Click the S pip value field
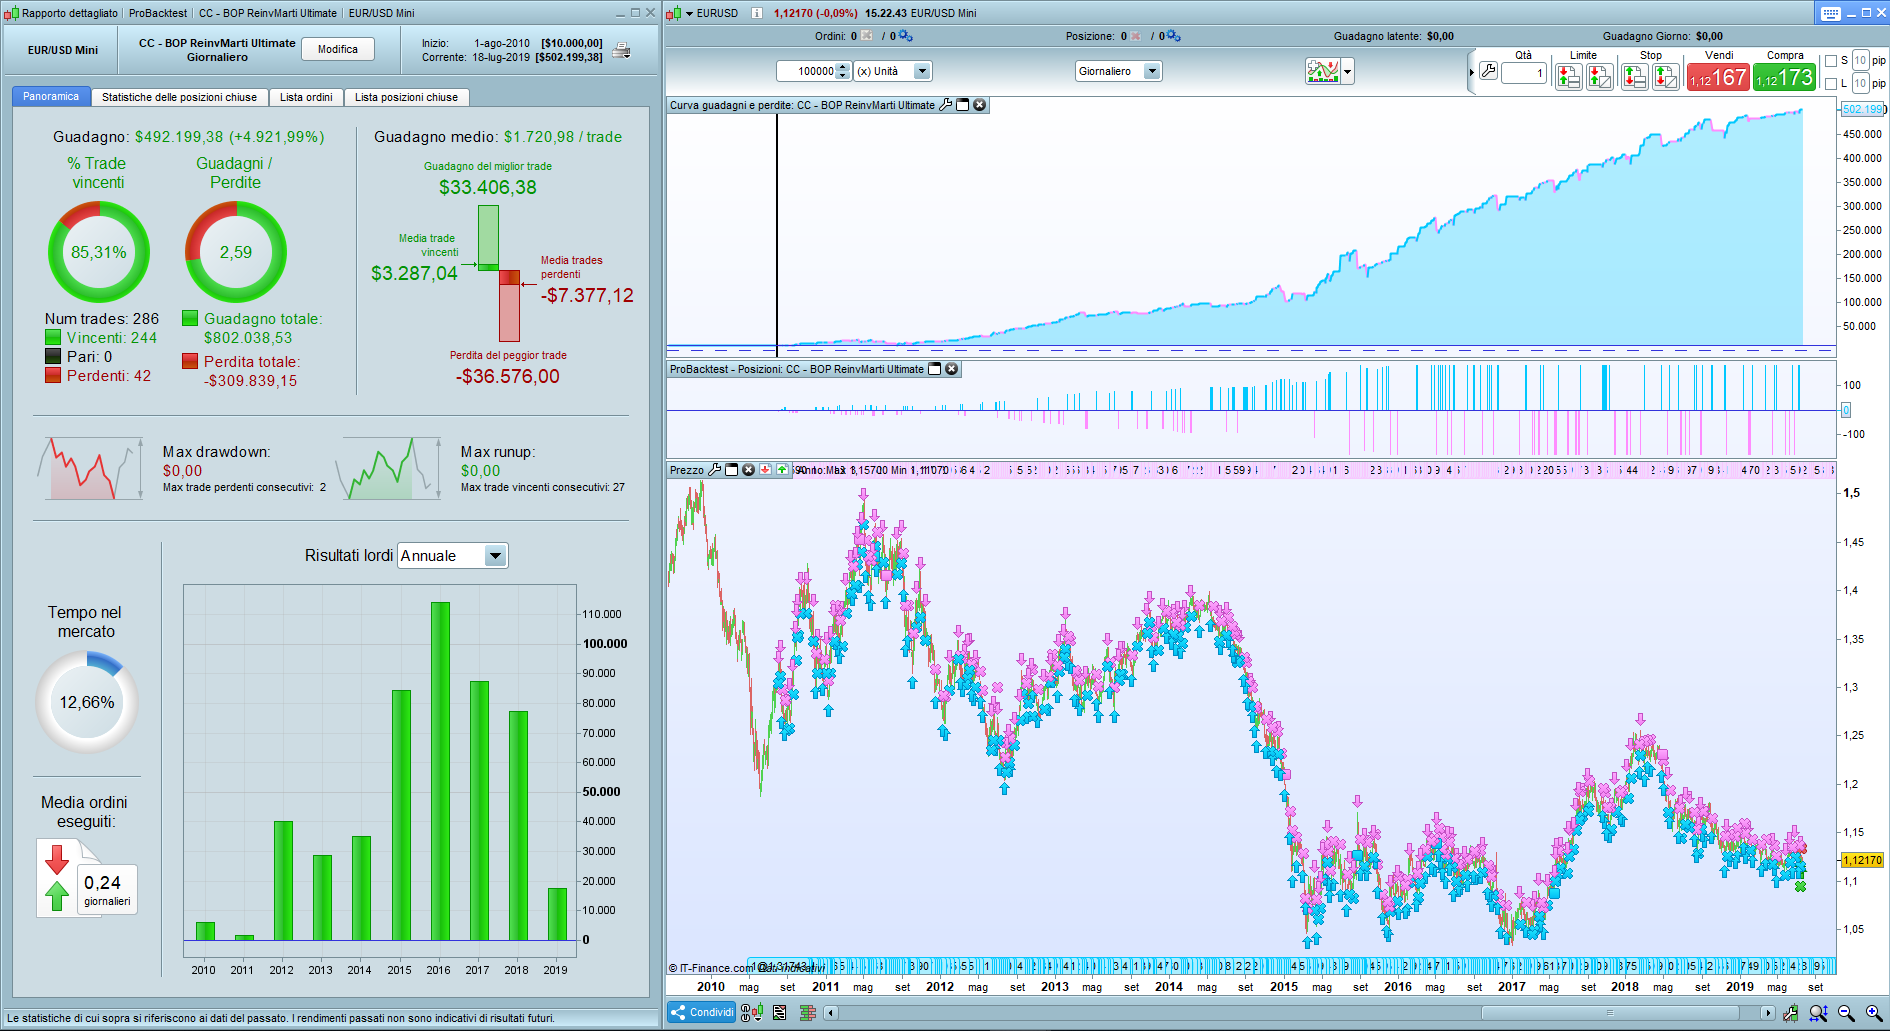The width and height of the screenshot is (1890, 1031). (1861, 61)
